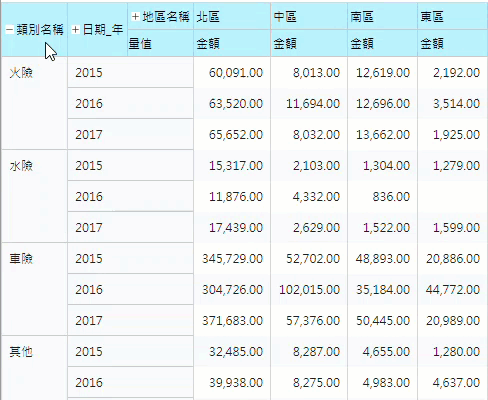This screenshot has width=488, height=400.
Task: Collapse the 類別名稱 field with minus icon
Action: coord(10,30)
